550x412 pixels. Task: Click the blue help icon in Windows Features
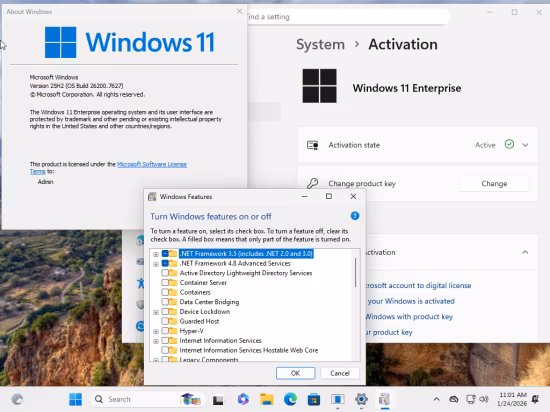pyautogui.click(x=355, y=216)
